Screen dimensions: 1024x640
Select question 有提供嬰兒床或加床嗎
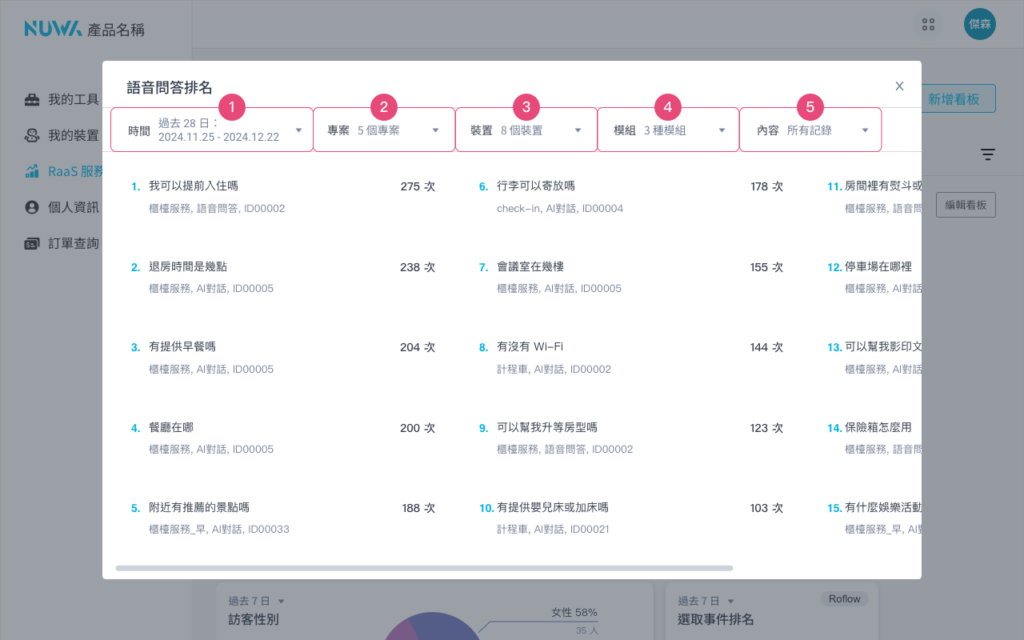click(x=552, y=507)
